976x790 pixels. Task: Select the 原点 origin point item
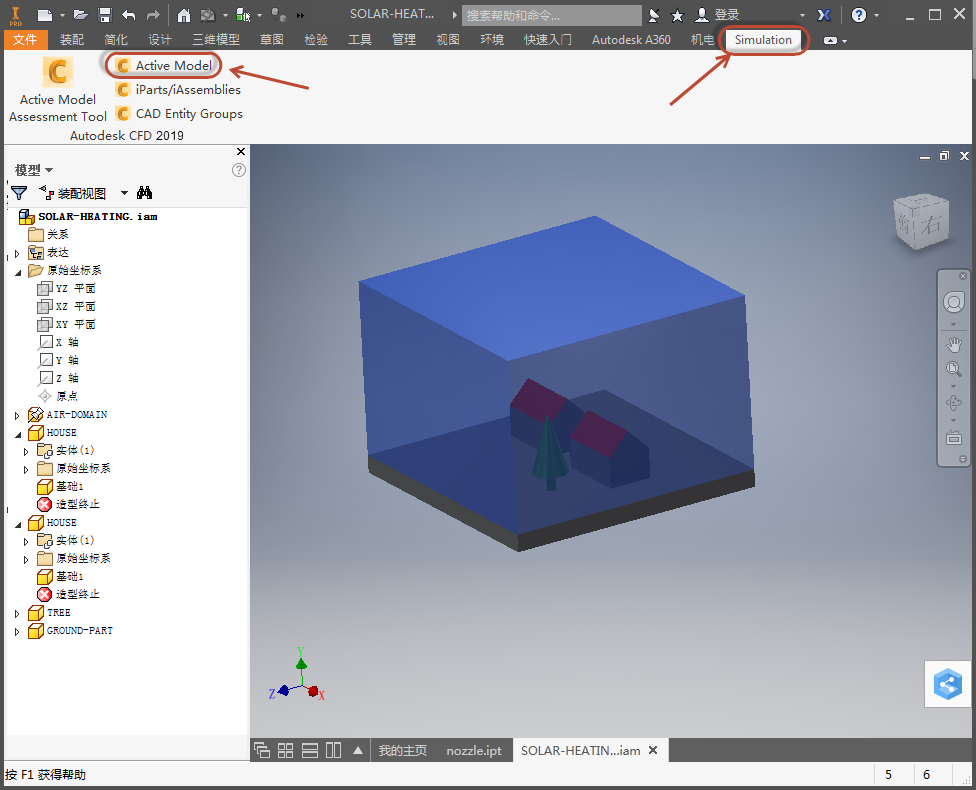(58, 396)
